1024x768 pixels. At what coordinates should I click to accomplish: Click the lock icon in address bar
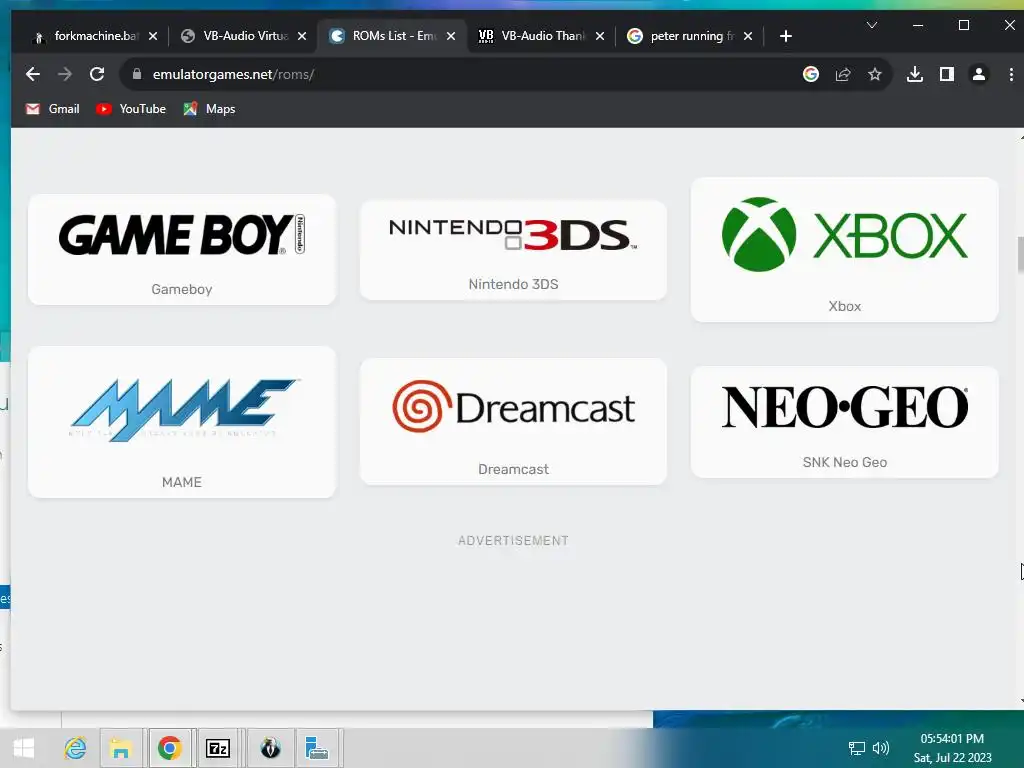click(x=136, y=74)
